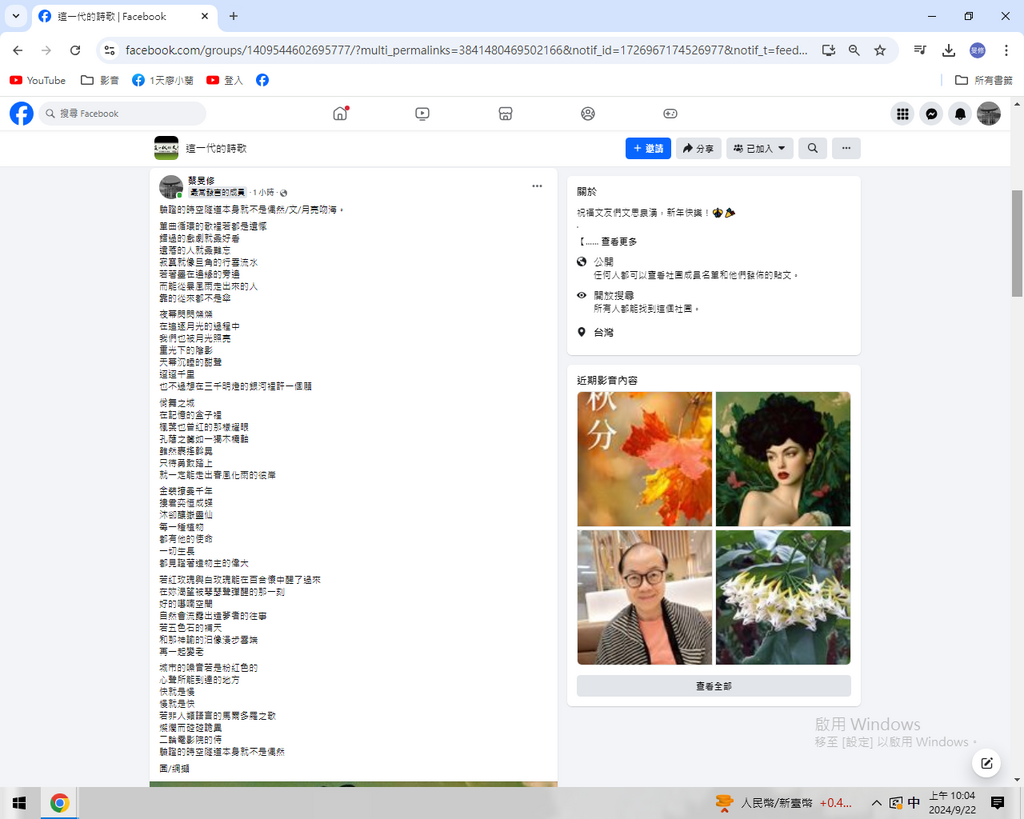Click 查看全部 to view all media
Image resolution: width=1024 pixels, height=819 pixels.
tap(713, 686)
